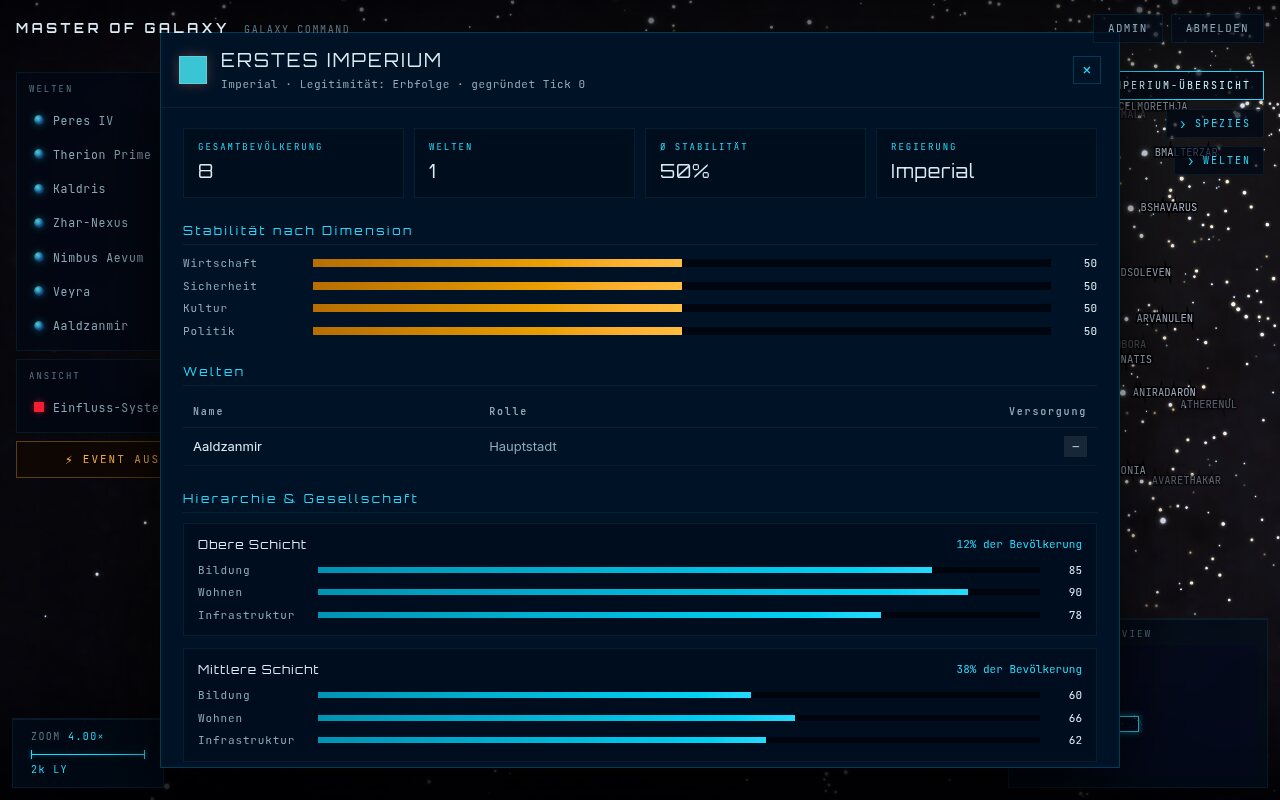Expand the WELTEN section on the right

[1218, 160]
